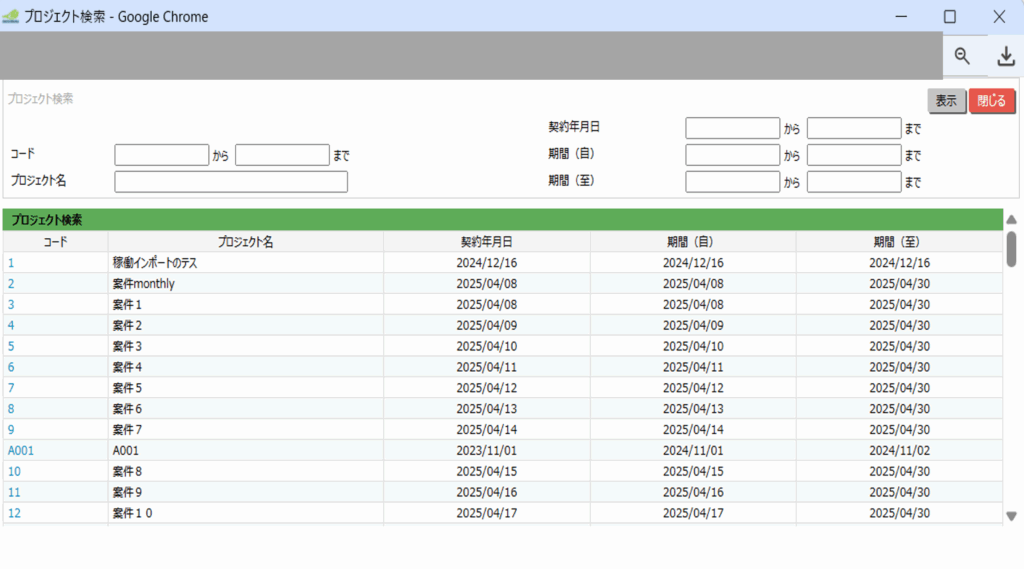Click the download icon

[1006, 57]
